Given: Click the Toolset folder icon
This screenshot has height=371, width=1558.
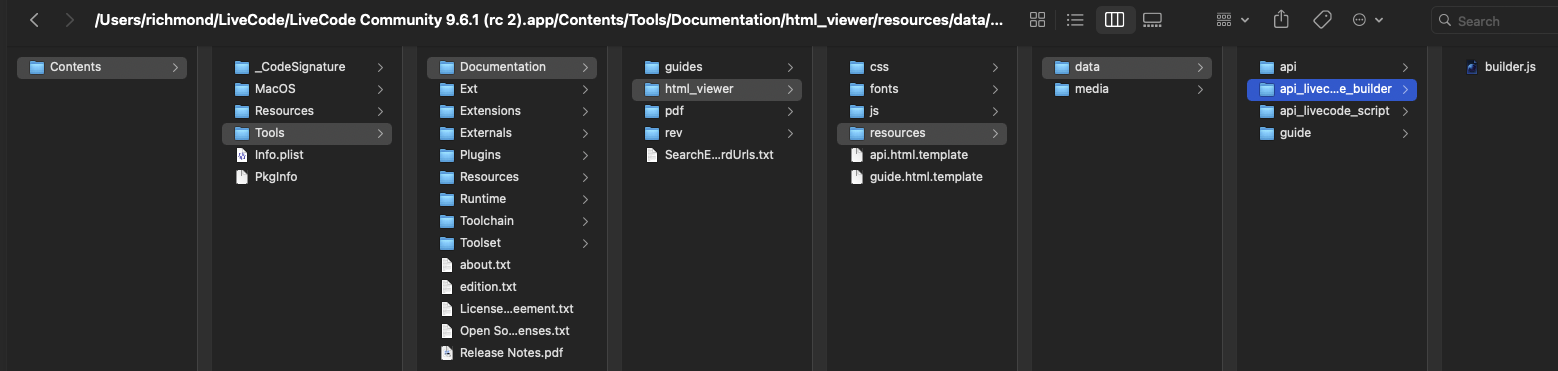Looking at the screenshot, I should point(447,243).
